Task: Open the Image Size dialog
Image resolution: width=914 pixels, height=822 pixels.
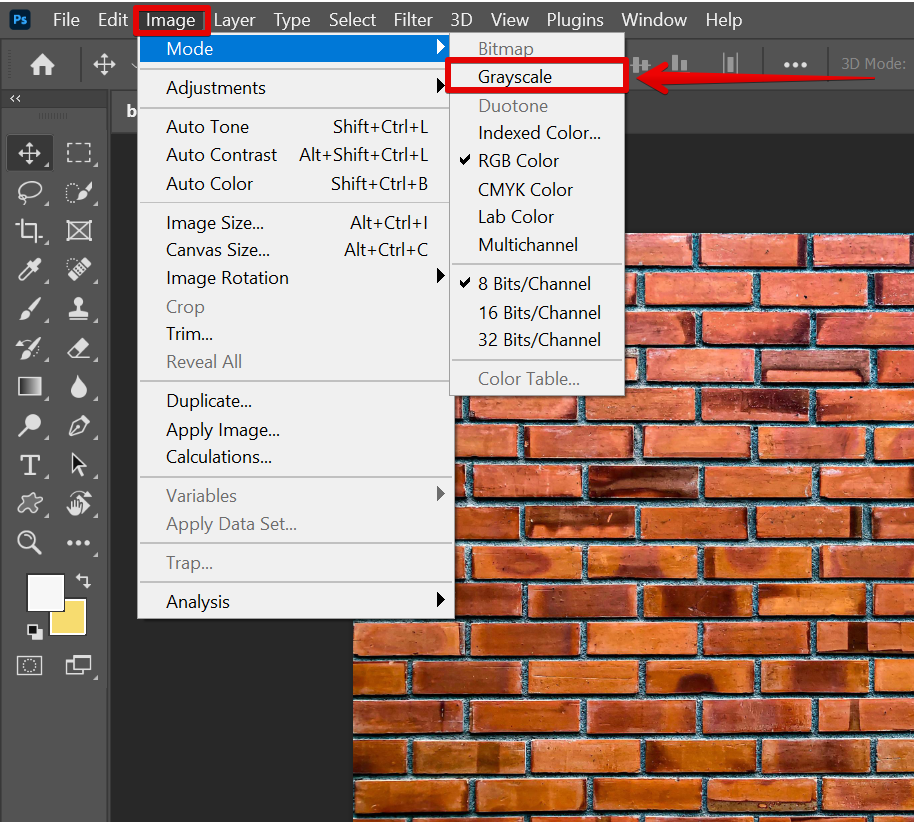Action: pos(215,223)
